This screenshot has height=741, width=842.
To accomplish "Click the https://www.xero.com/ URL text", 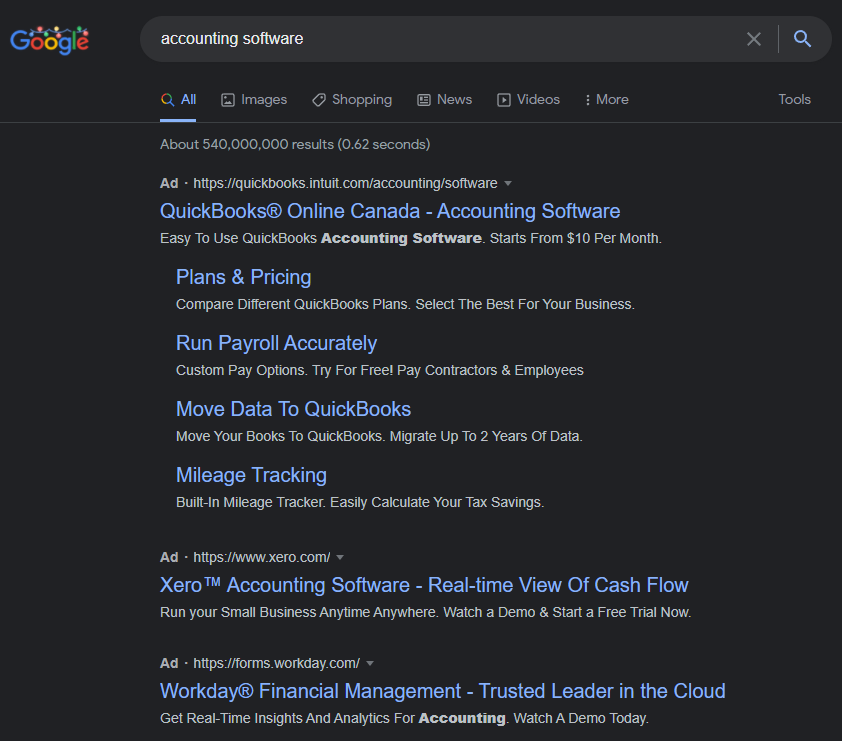I will [x=262, y=557].
